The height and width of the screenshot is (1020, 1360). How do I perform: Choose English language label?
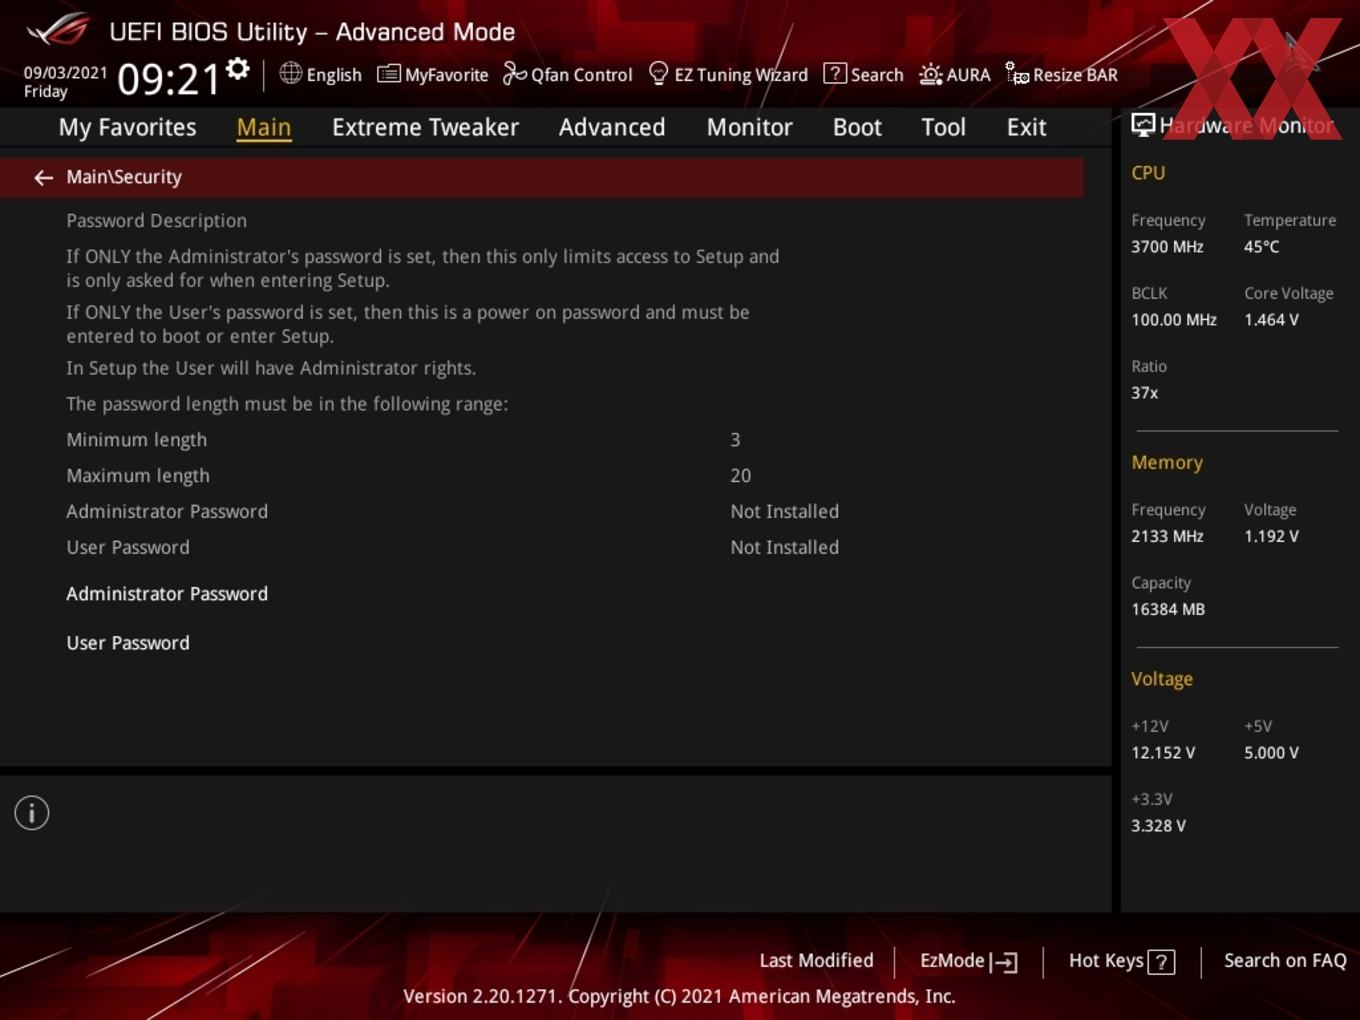pos(334,75)
